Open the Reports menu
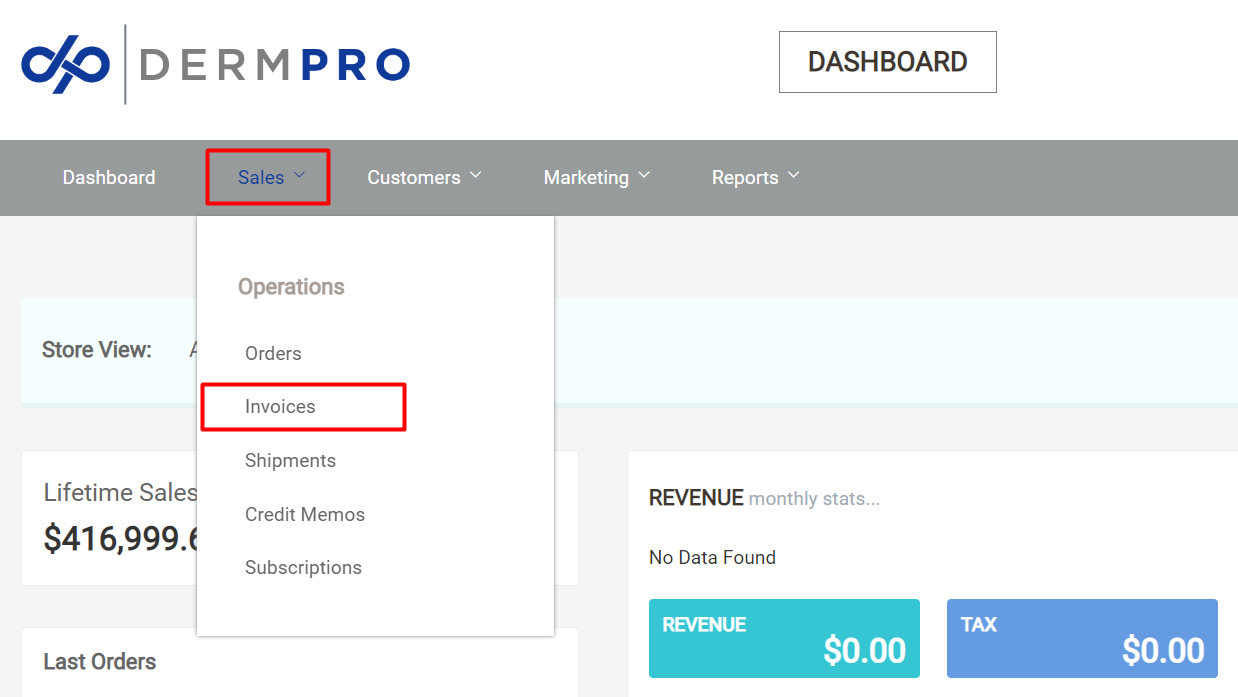 point(745,177)
